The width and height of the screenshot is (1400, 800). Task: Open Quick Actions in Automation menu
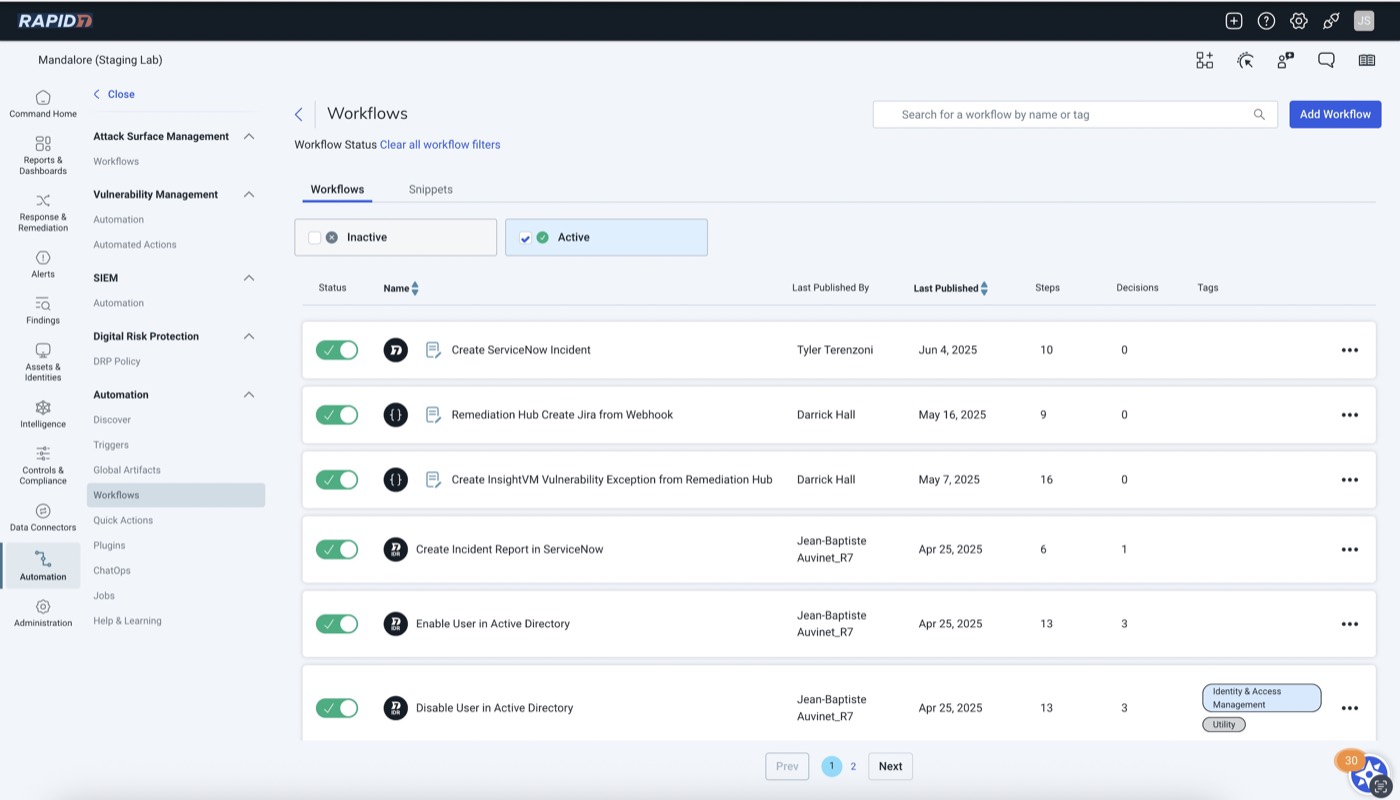tap(123, 520)
